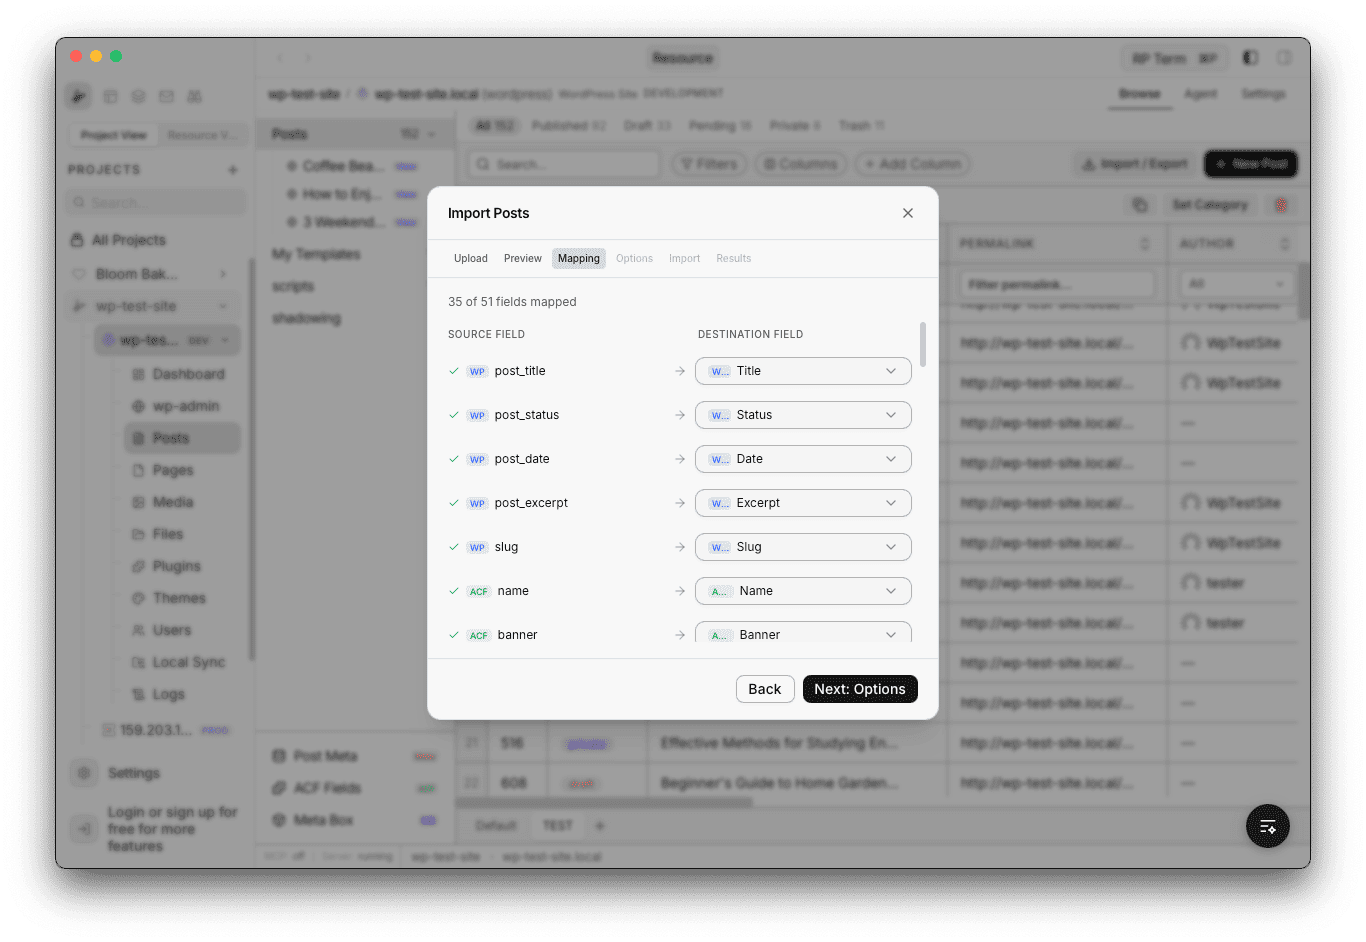This screenshot has height=942, width=1366.
Task: Click the arrow icon in slug row
Action: (x=680, y=547)
